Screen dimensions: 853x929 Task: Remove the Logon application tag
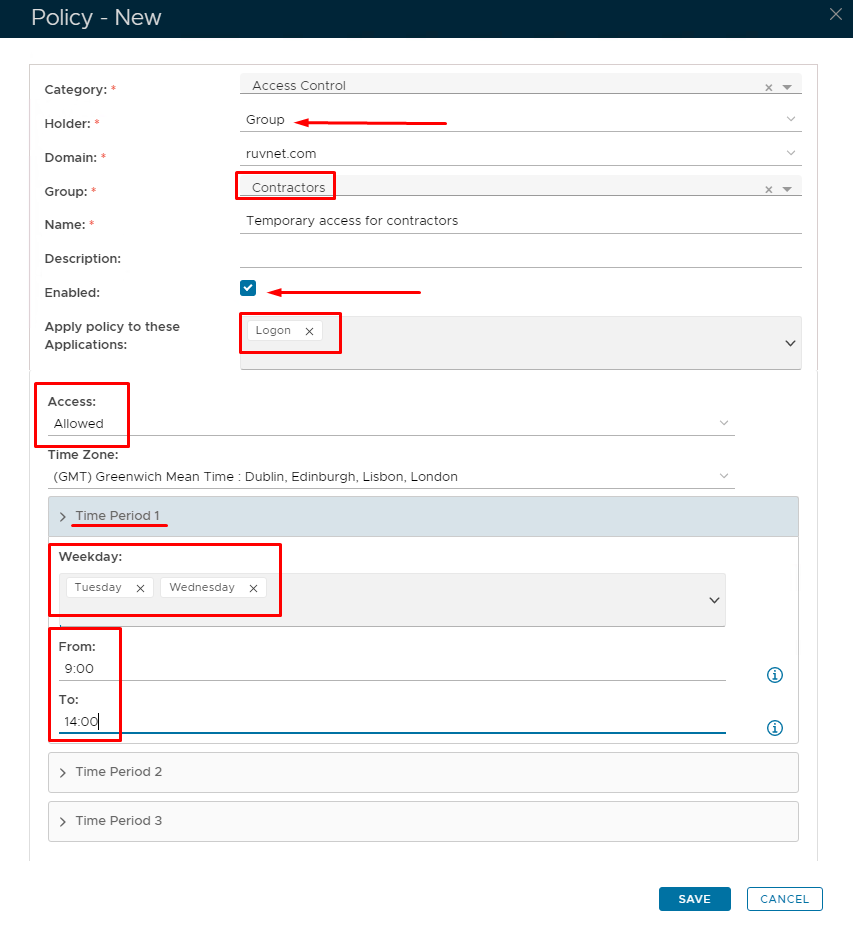309,331
